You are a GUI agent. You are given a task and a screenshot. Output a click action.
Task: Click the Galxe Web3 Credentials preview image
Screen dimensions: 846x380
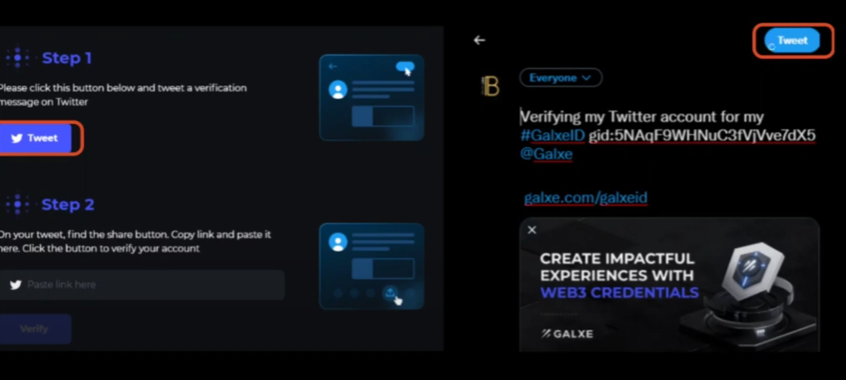click(669, 284)
